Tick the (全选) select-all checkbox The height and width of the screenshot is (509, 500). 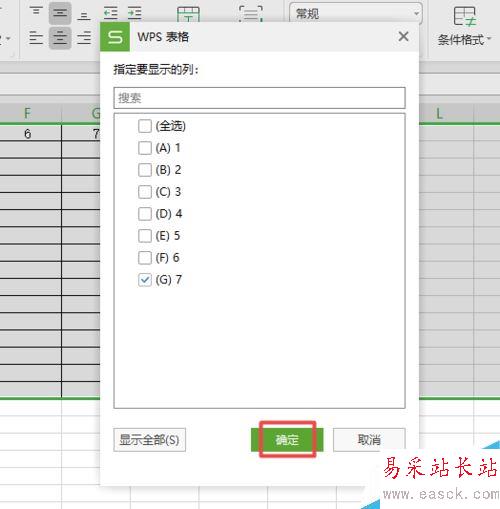coord(145,126)
